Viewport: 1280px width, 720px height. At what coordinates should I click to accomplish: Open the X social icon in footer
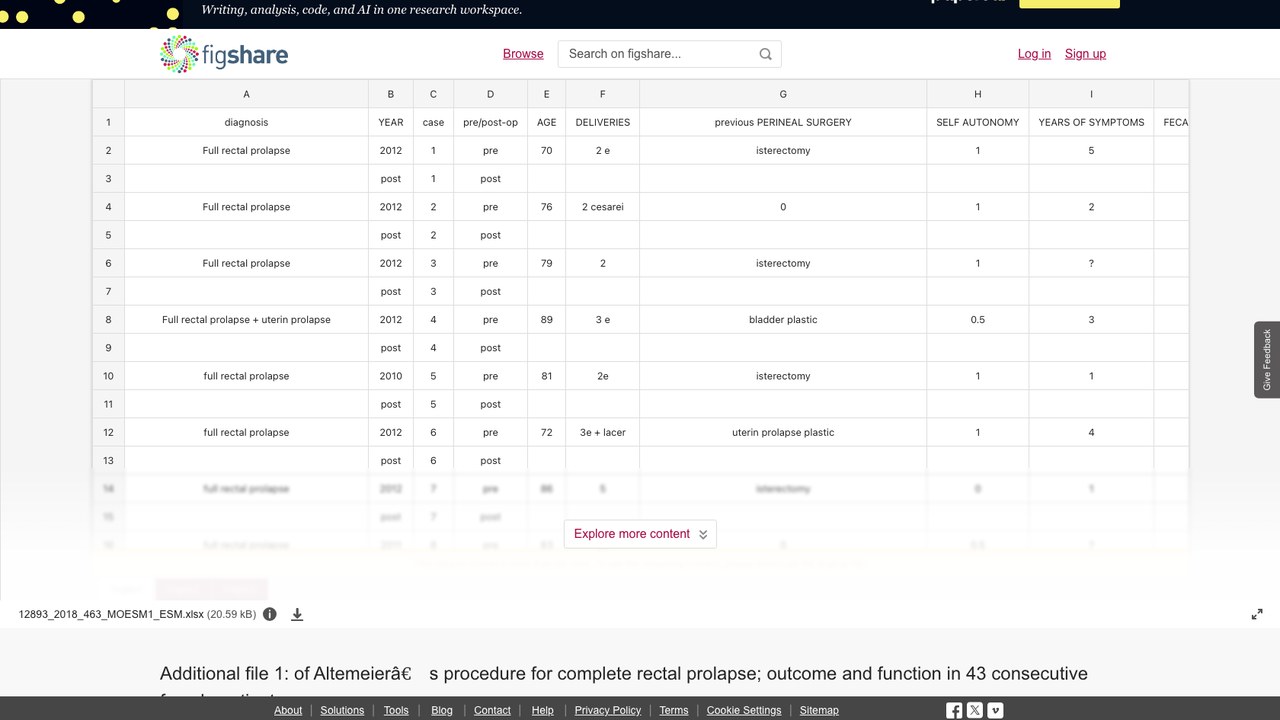[x=975, y=710]
